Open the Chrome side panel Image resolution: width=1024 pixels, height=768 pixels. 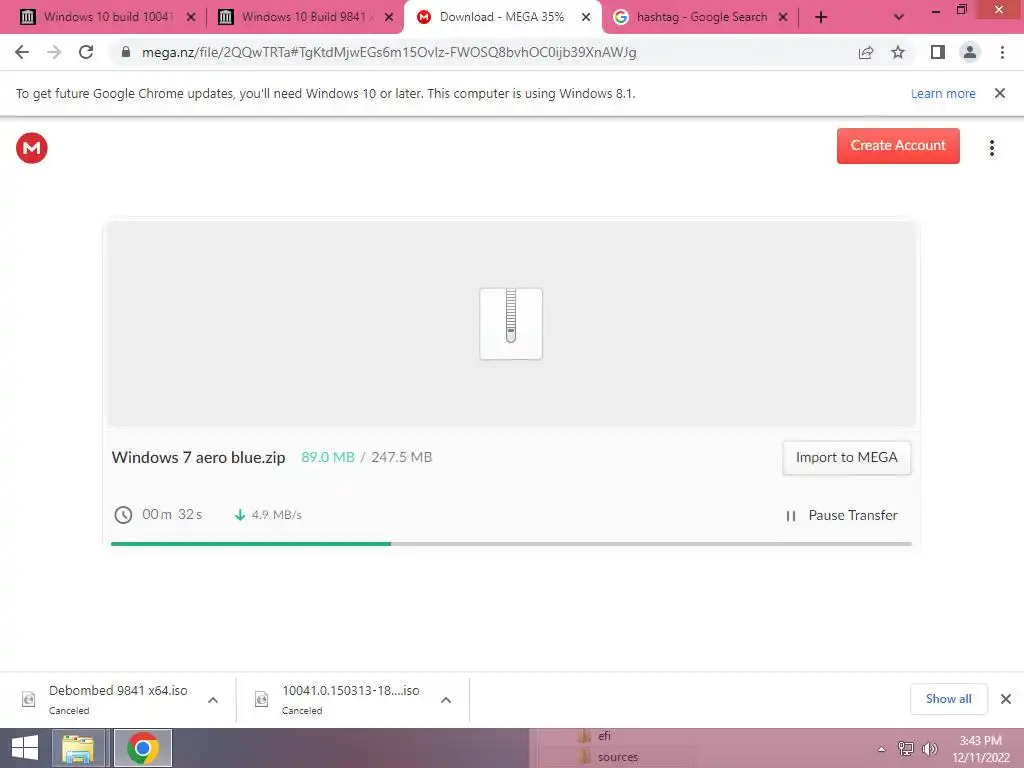pyautogui.click(x=938, y=52)
